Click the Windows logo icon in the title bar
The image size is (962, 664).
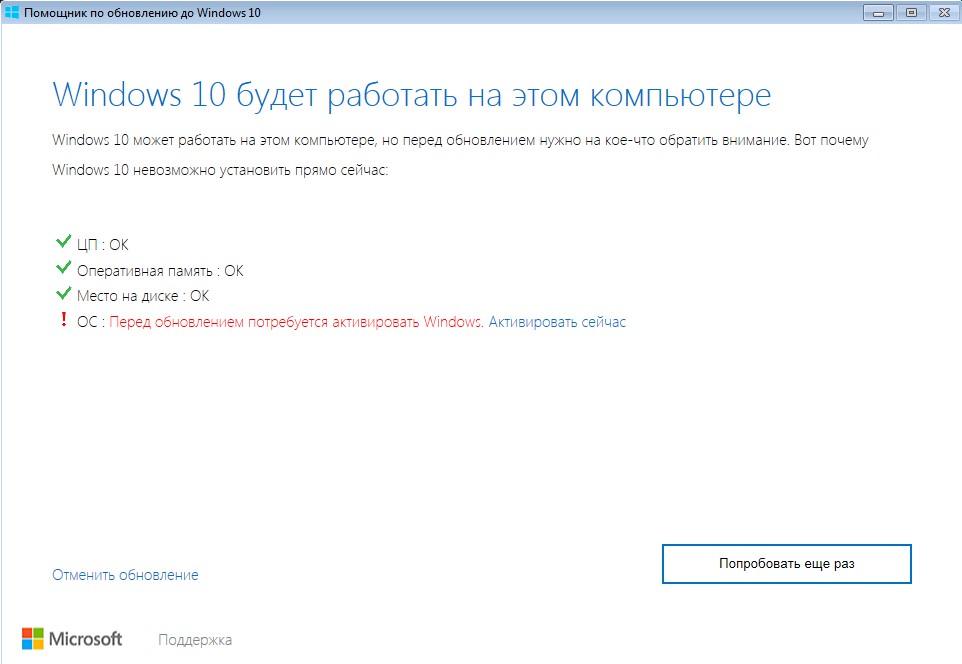point(12,12)
